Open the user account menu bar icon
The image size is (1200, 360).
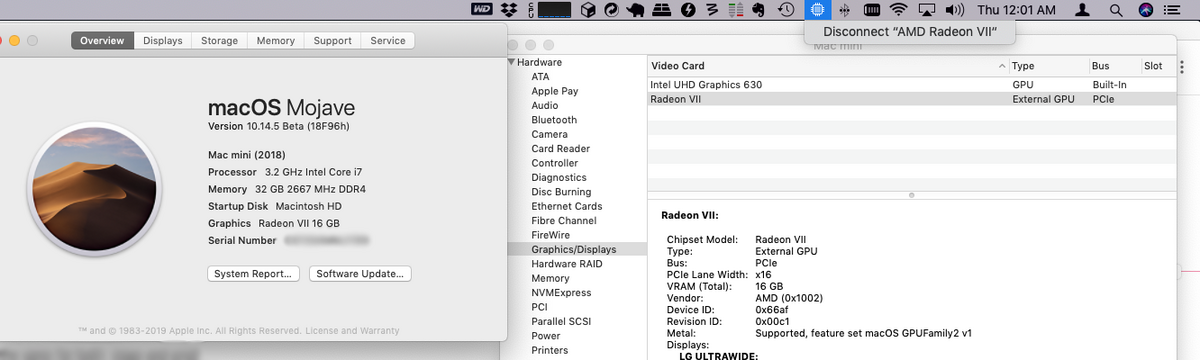click(x=1082, y=10)
